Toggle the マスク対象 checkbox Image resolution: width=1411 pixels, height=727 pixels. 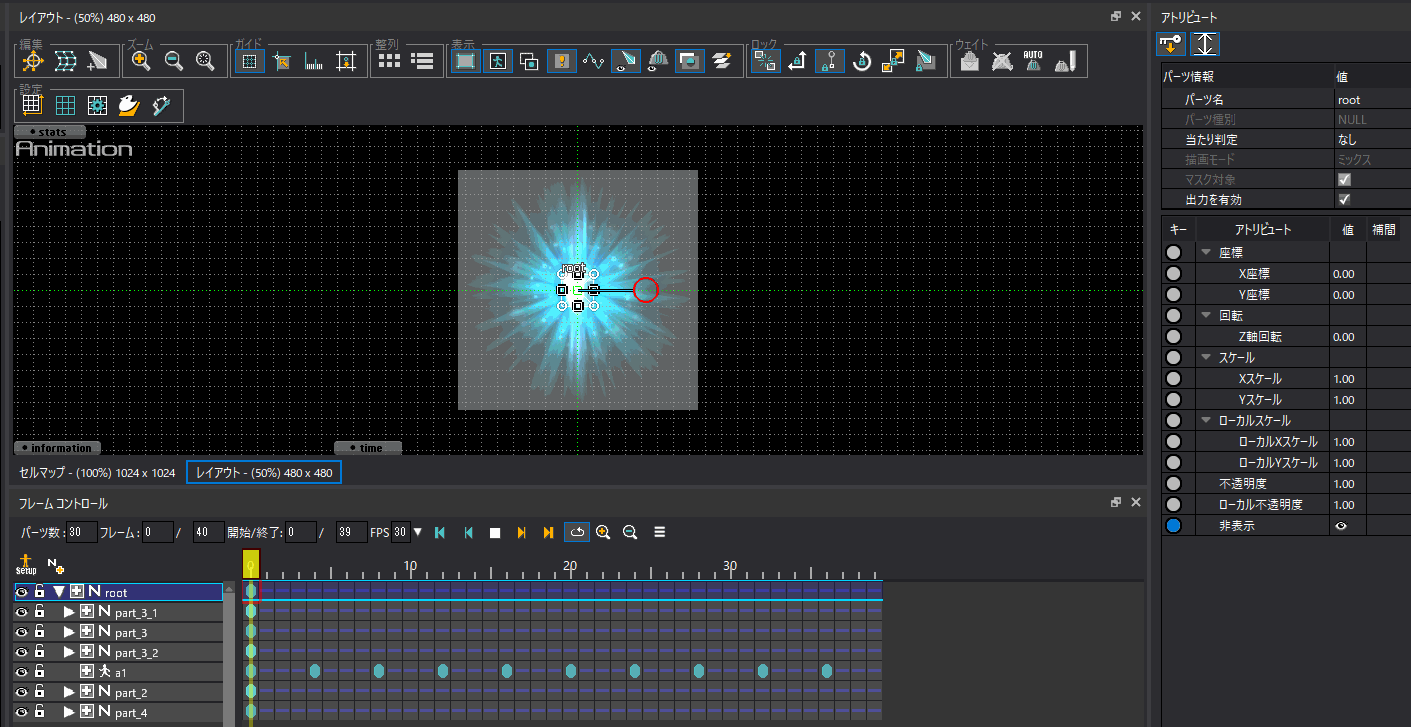pos(1344,180)
